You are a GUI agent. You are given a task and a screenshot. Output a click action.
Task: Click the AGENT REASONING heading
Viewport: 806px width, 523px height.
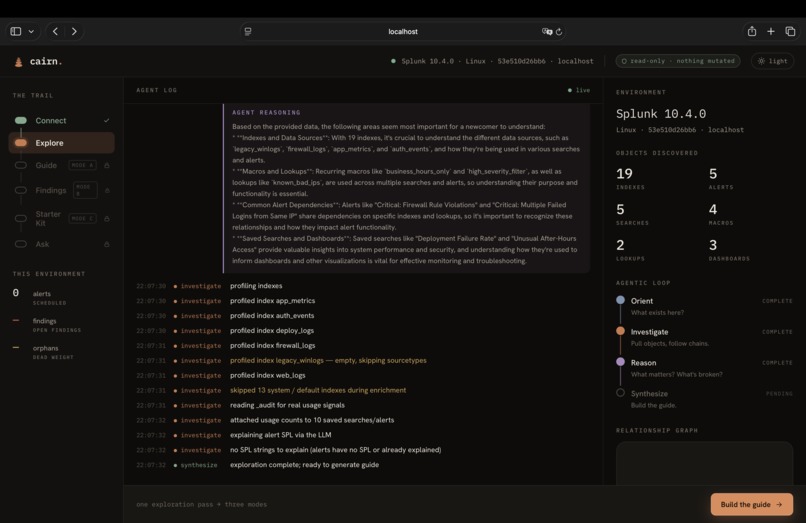266,112
